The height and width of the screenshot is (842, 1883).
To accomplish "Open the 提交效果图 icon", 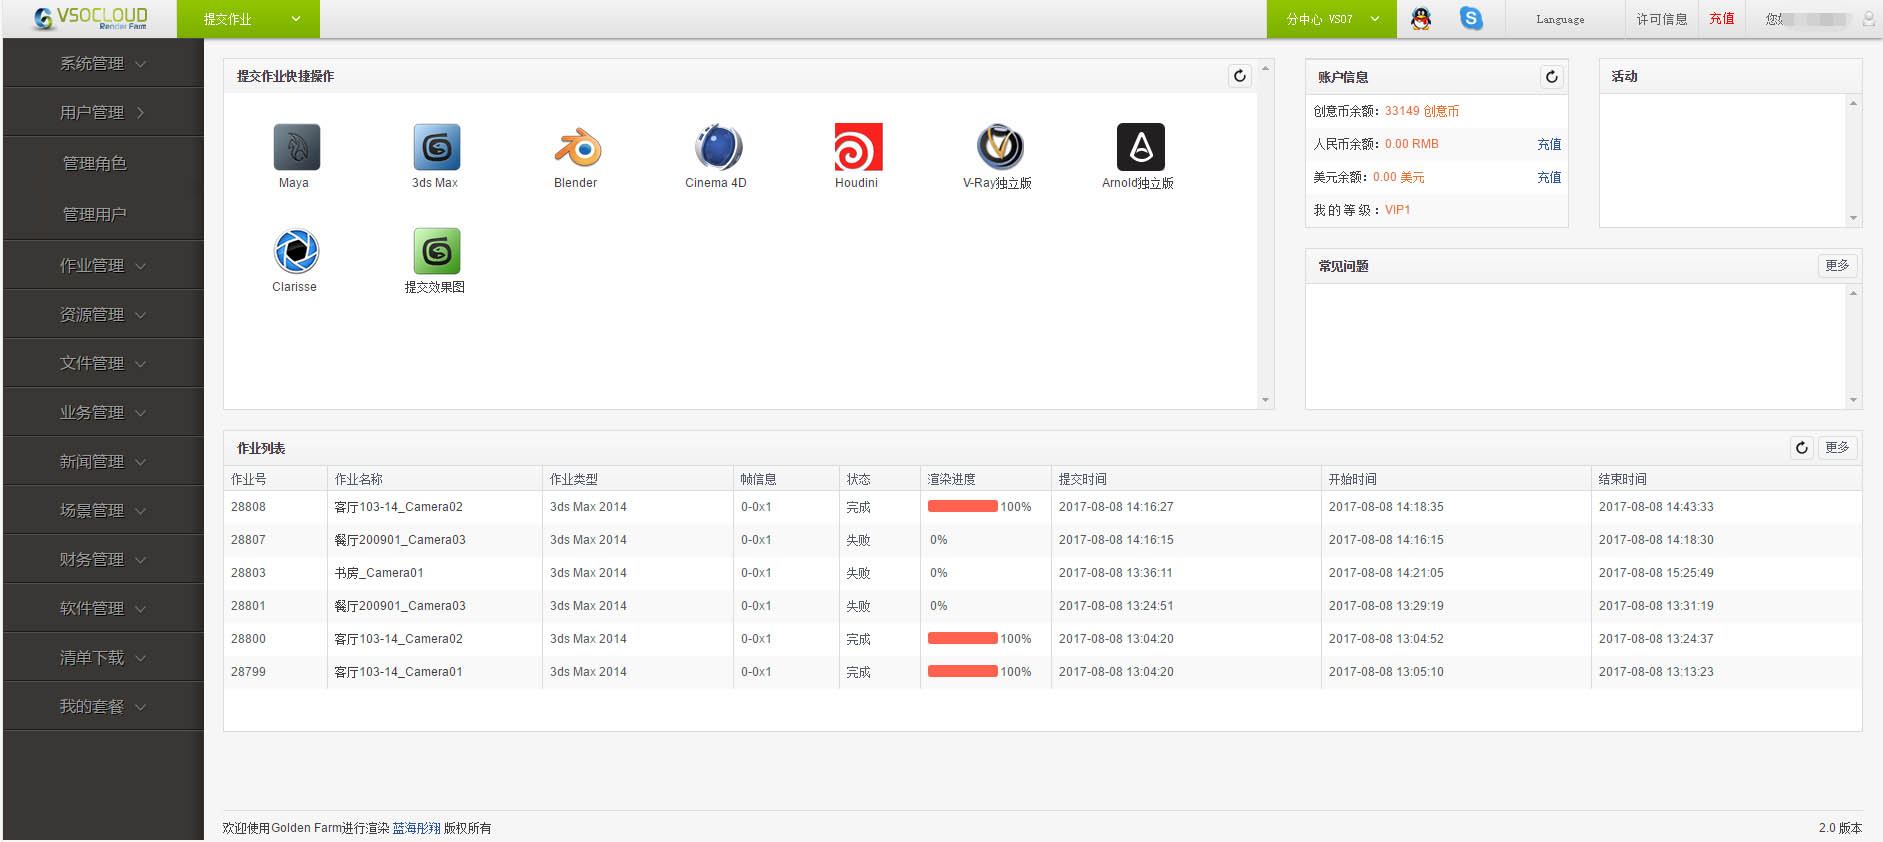I will coord(437,251).
